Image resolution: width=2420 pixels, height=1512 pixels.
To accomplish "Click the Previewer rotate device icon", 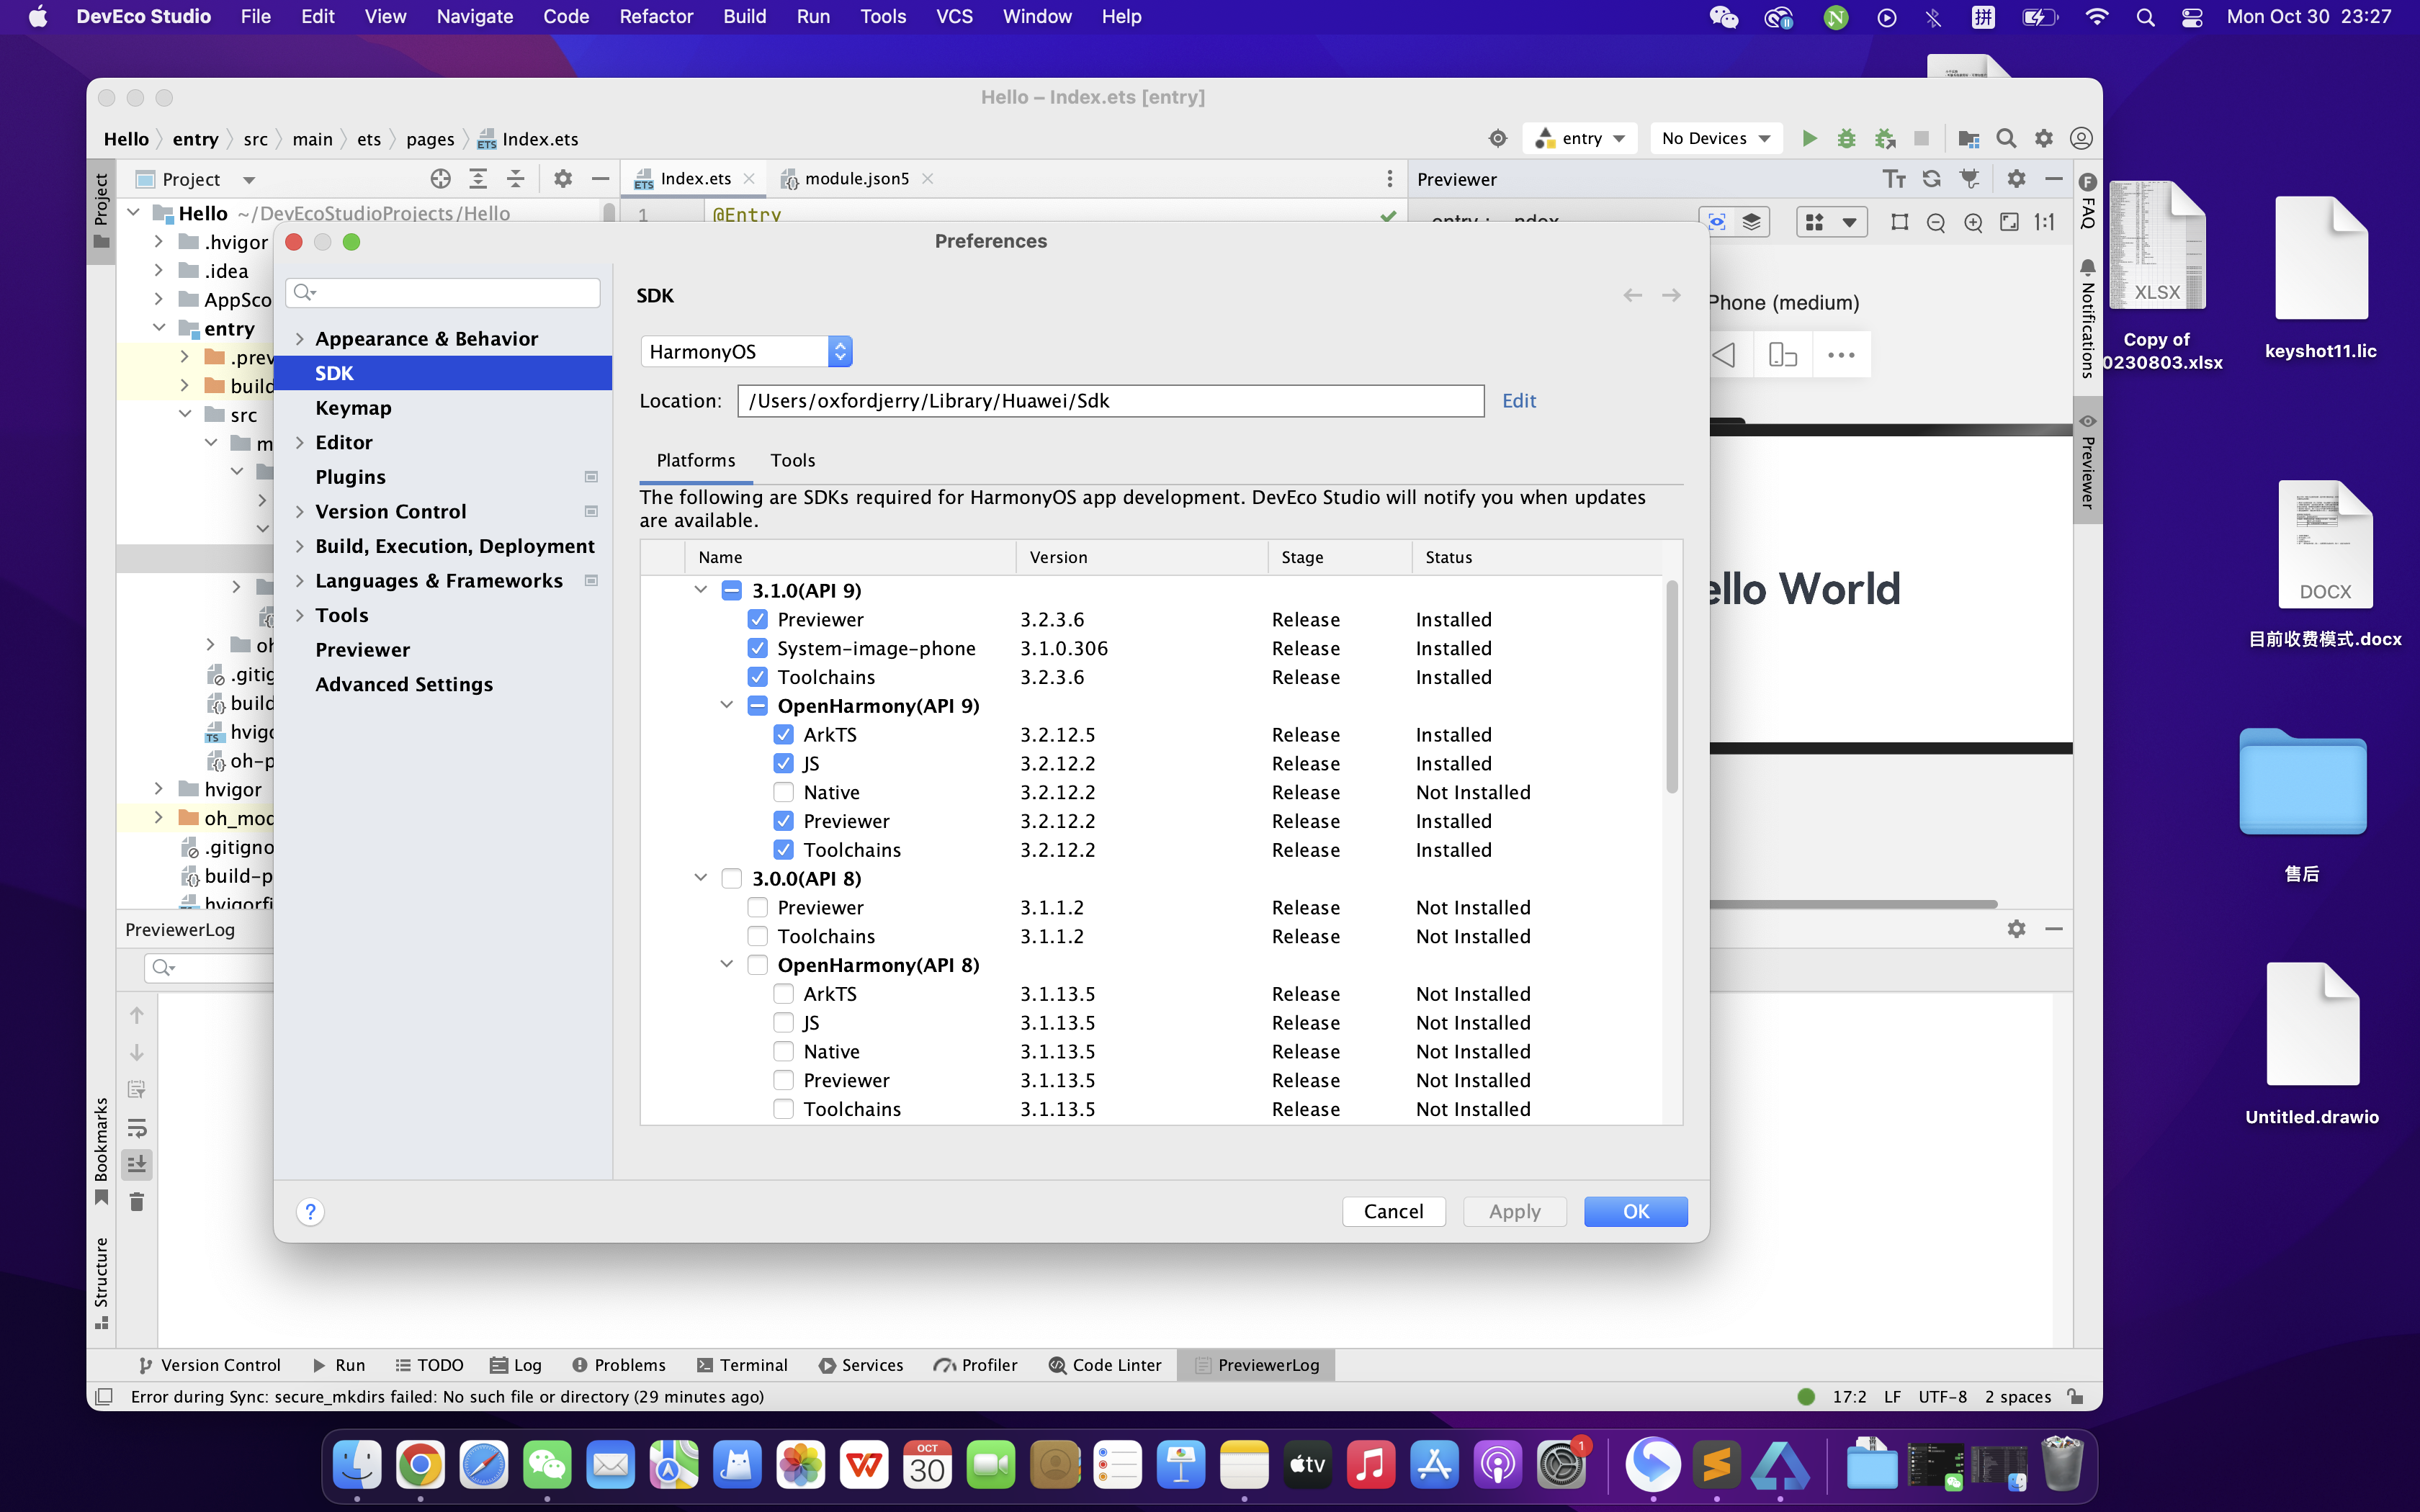I will coord(1783,355).
